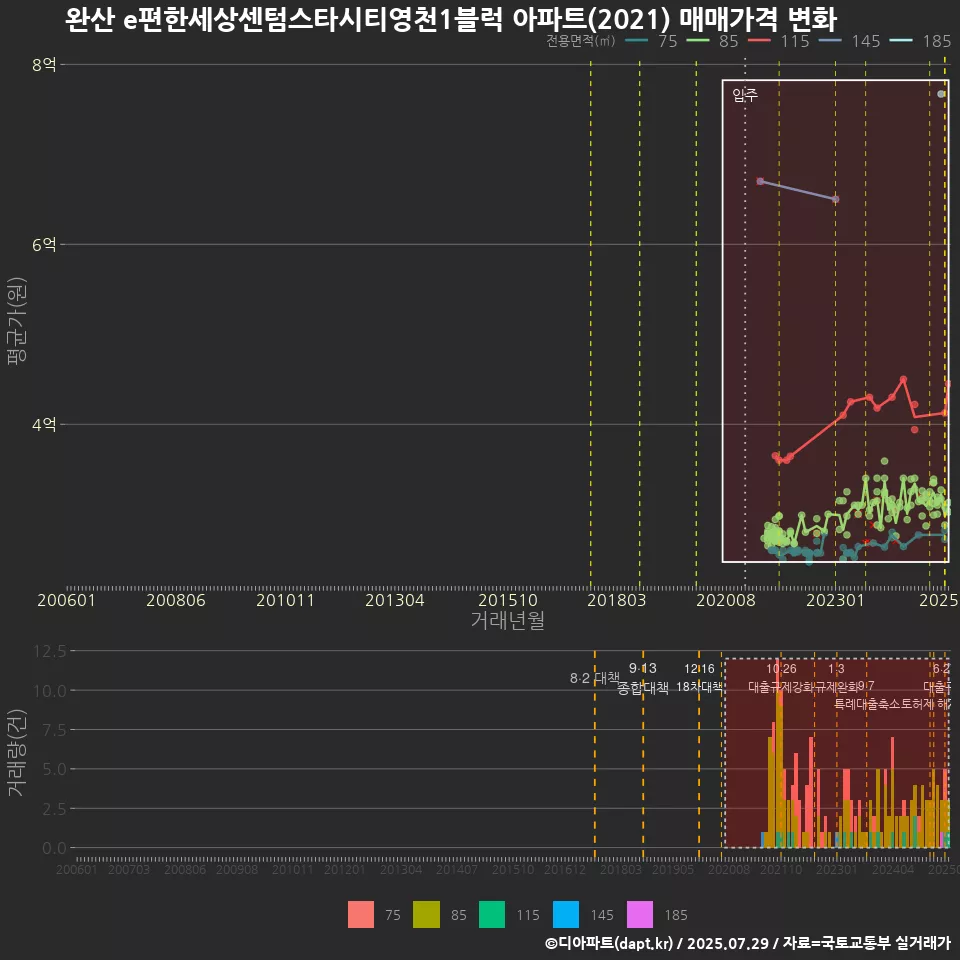This screenshot has width=960, height=960.
Task: Click the 201304 label on the price chart axis
Action: click(x=395, y=600)
